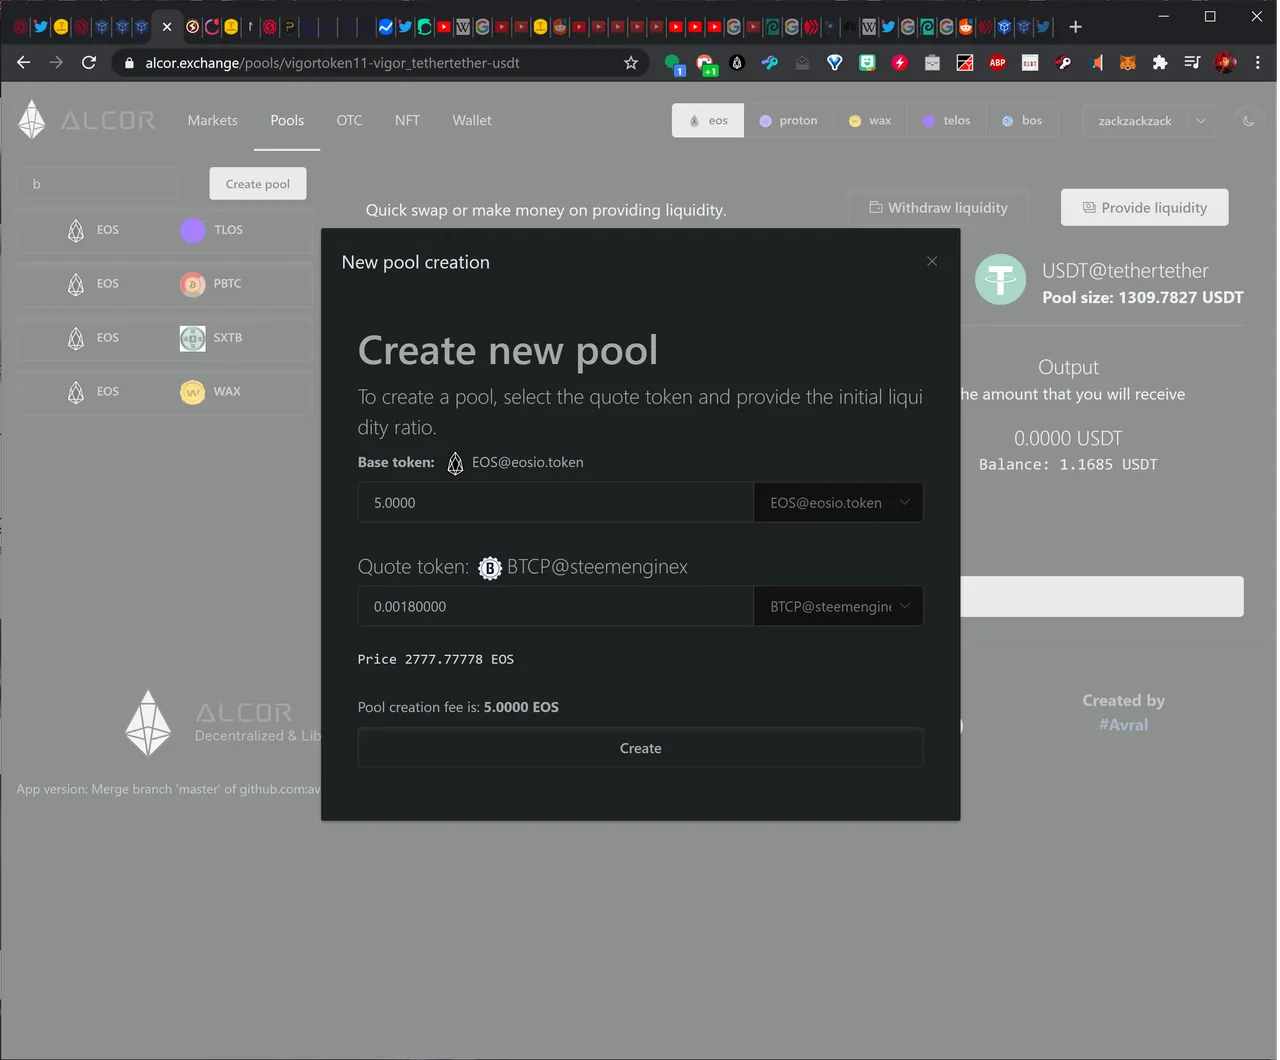
Task: Focus the pool search box
Action: tap(98, 184)
